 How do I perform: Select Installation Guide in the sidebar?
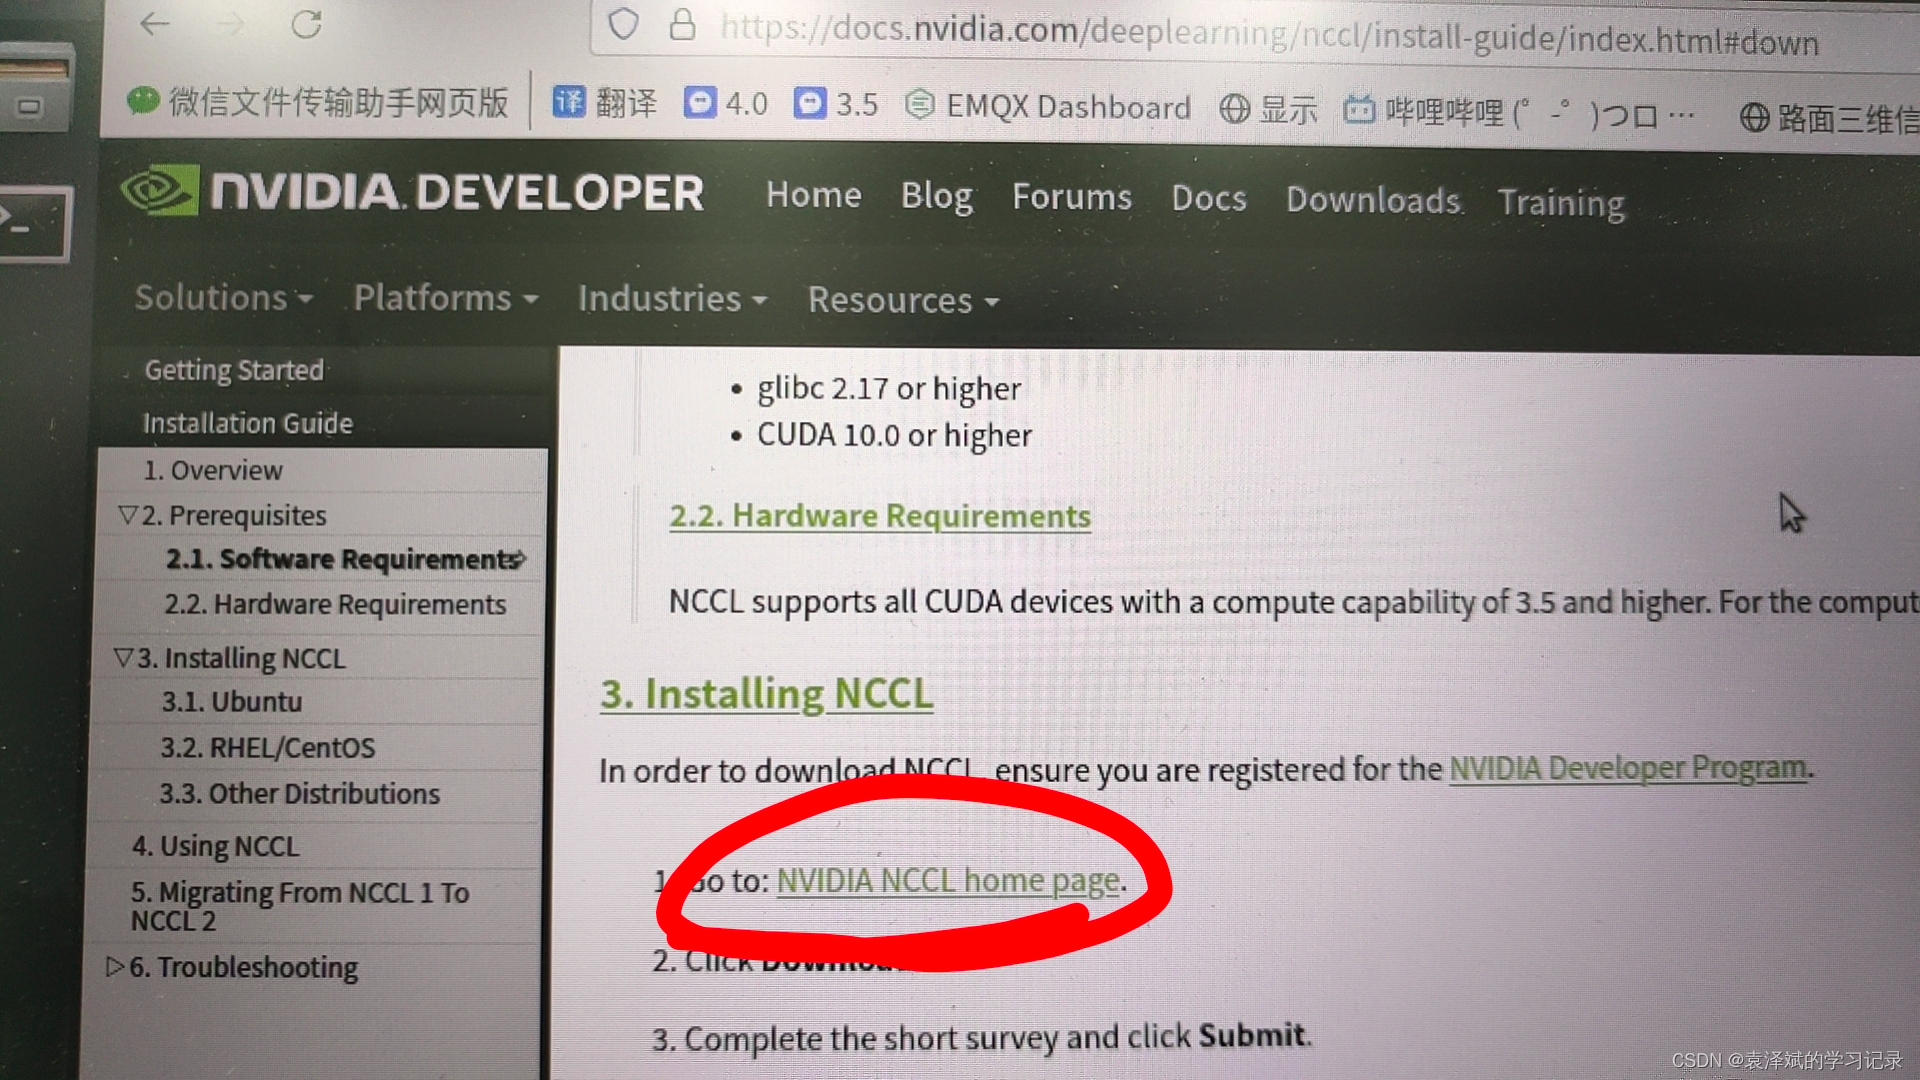(247, 423)
